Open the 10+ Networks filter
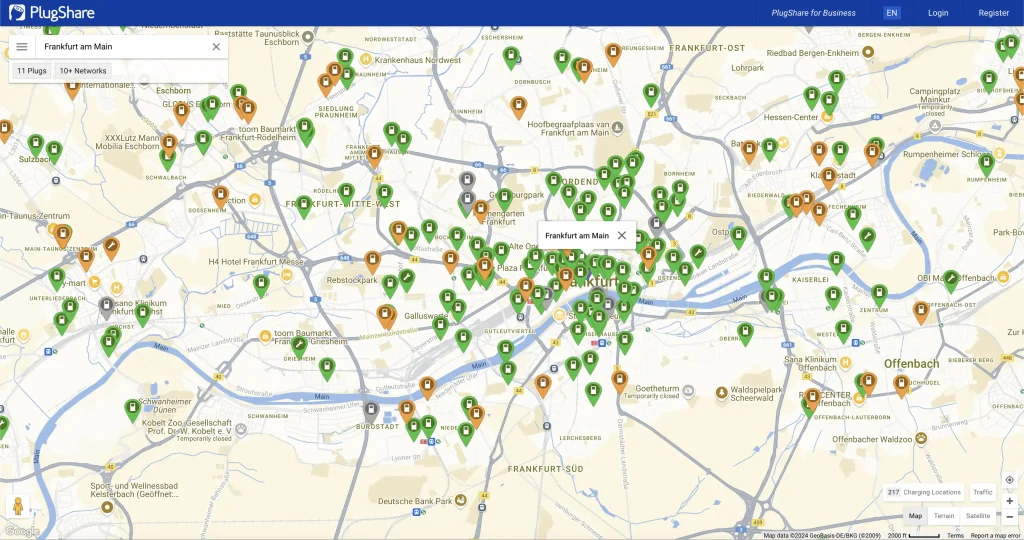1024x540 pixels. coord(83,71)
